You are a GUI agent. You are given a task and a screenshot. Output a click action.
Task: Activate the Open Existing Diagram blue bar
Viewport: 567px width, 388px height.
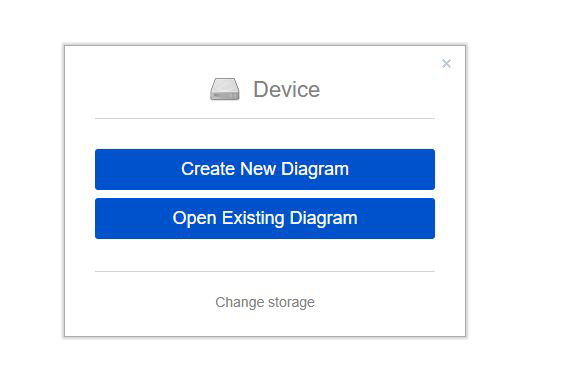pos(265,218)
